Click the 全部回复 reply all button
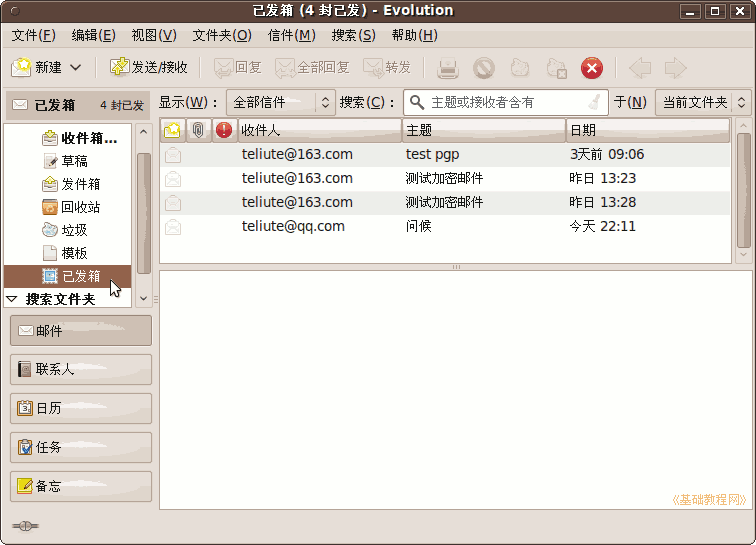This screenshot has width=756, height=545. pyautogui.click(x=312, y=68)
